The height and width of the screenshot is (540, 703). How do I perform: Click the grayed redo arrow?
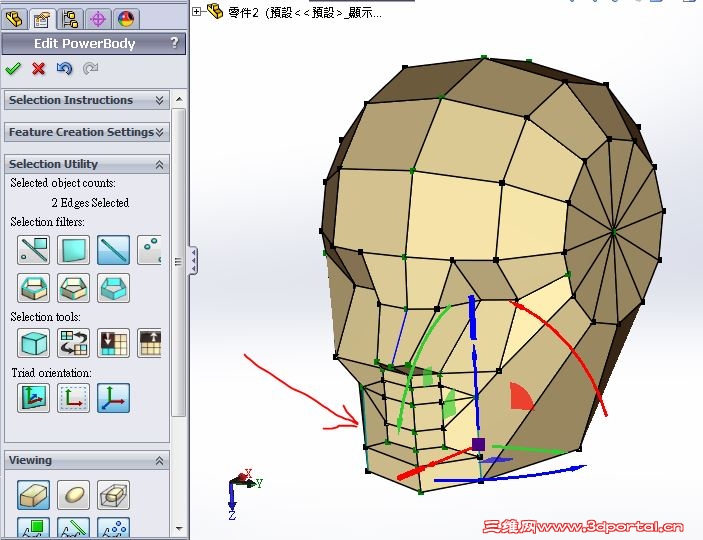tap(90, 69)
